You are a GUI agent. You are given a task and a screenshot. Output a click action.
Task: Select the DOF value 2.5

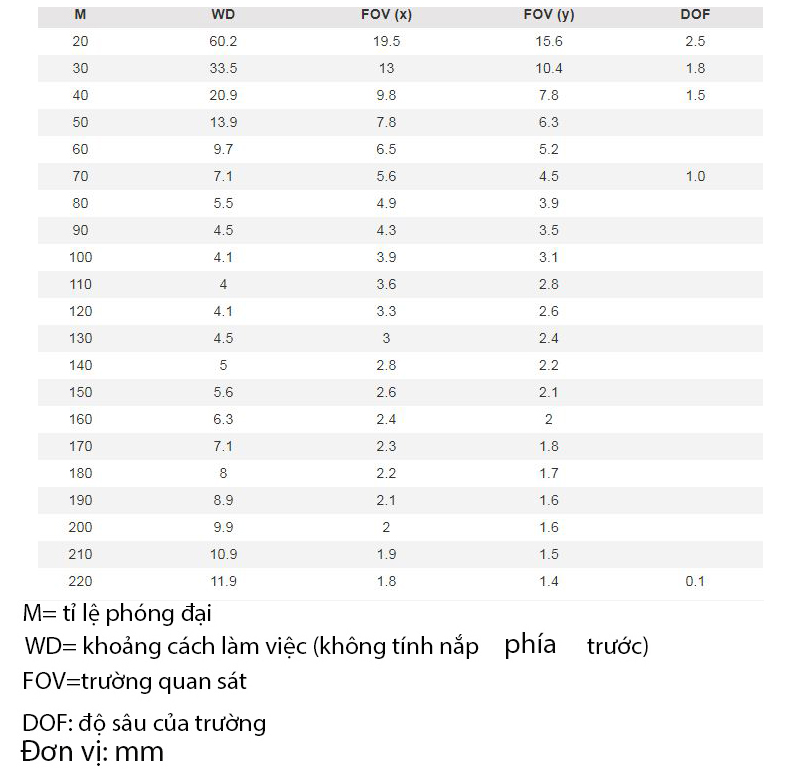(695, 42)
